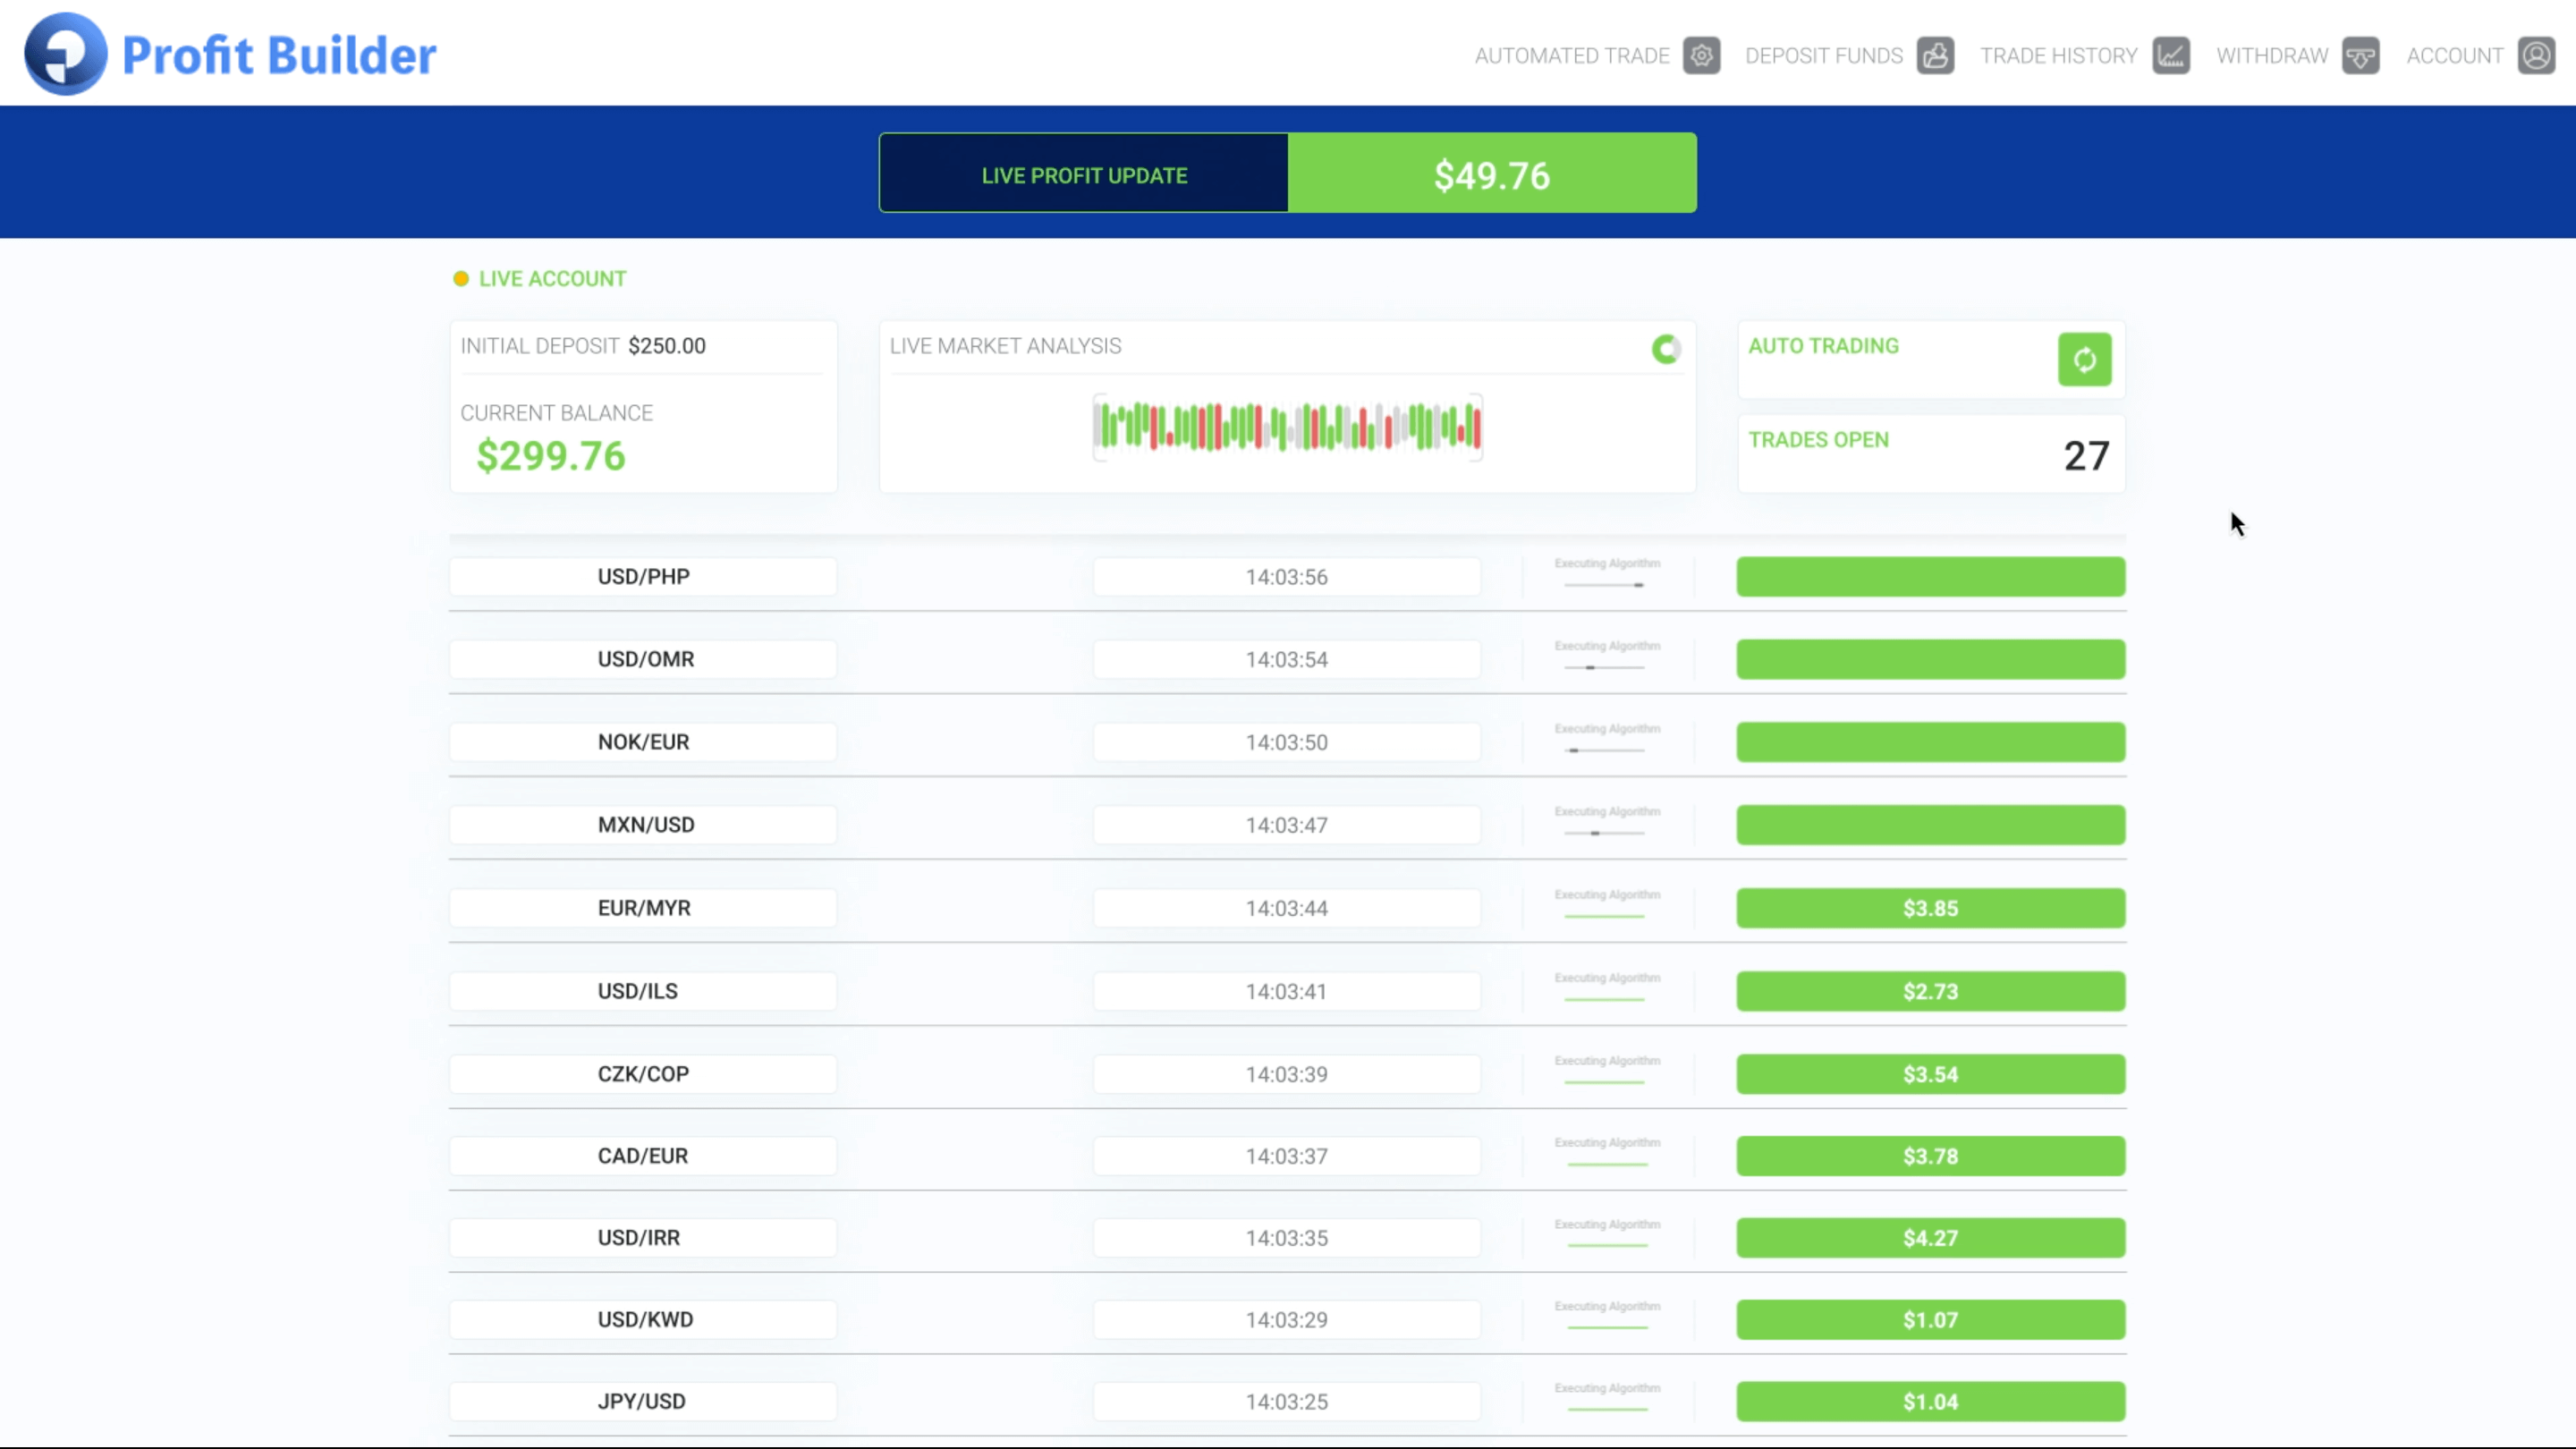
Task: Click the 14:03:44 trade time
Action: pos(1287,909)
